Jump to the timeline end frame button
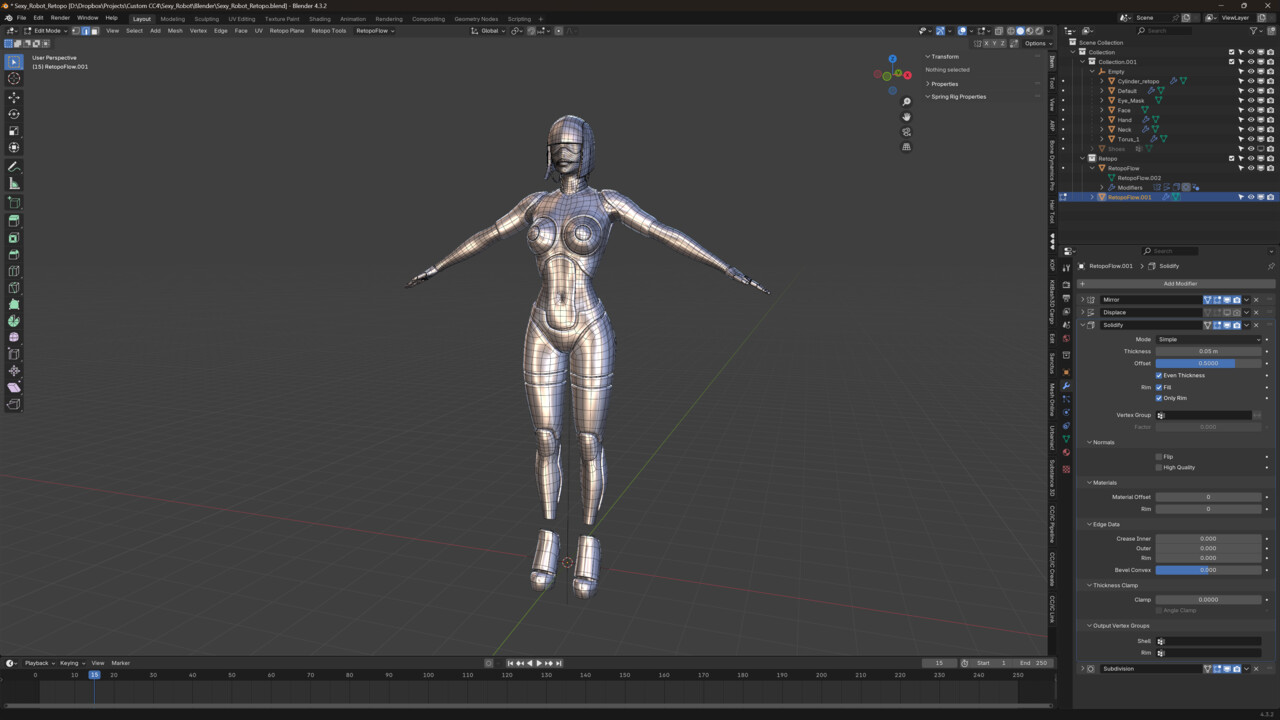The height and width of the screenshot is (720, 1280). [558, 663]
